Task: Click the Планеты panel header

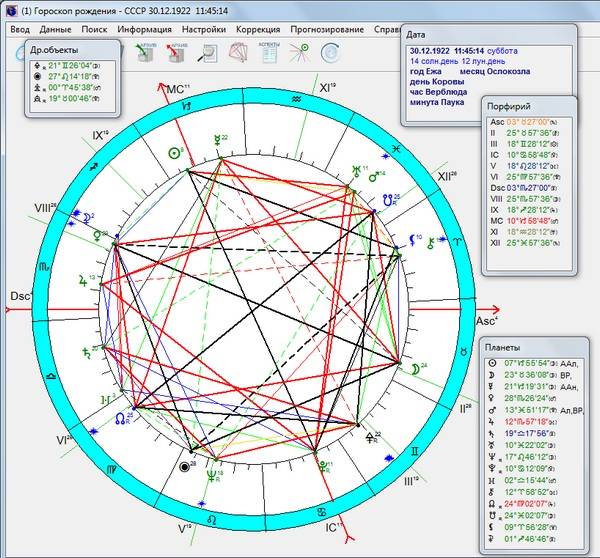Action: 503,346
